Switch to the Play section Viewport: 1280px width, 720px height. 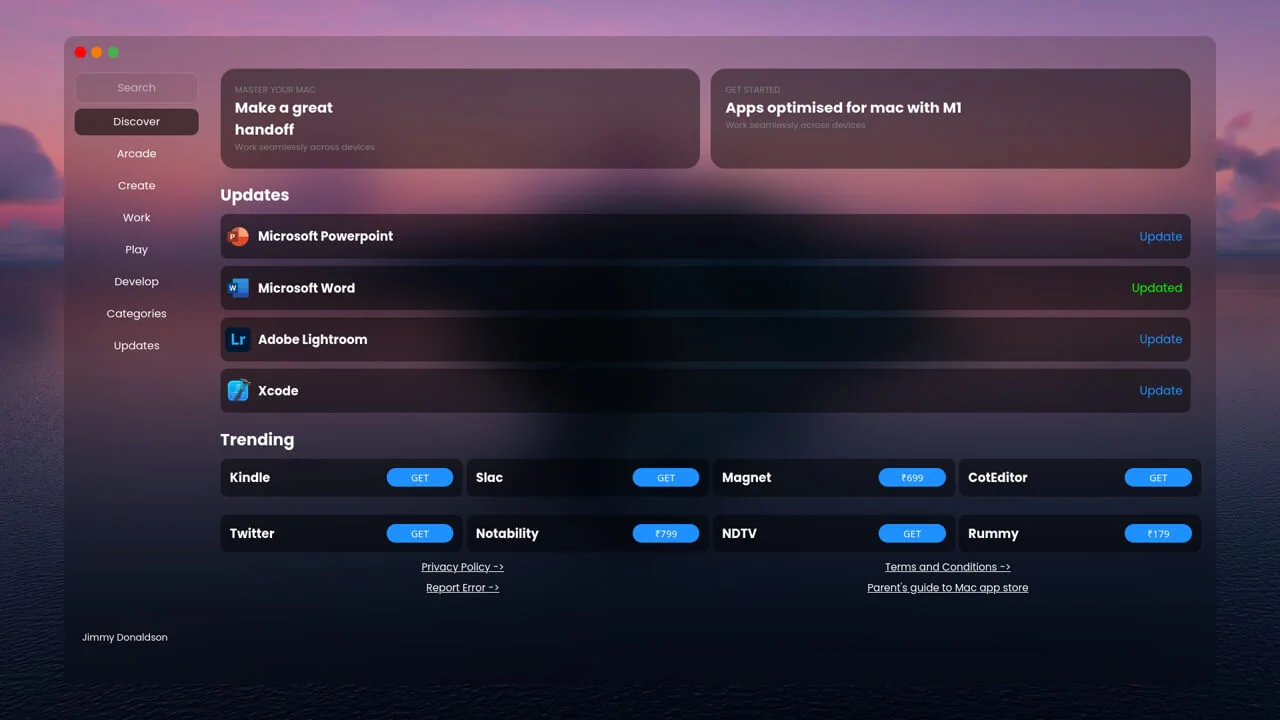point(136,250)
